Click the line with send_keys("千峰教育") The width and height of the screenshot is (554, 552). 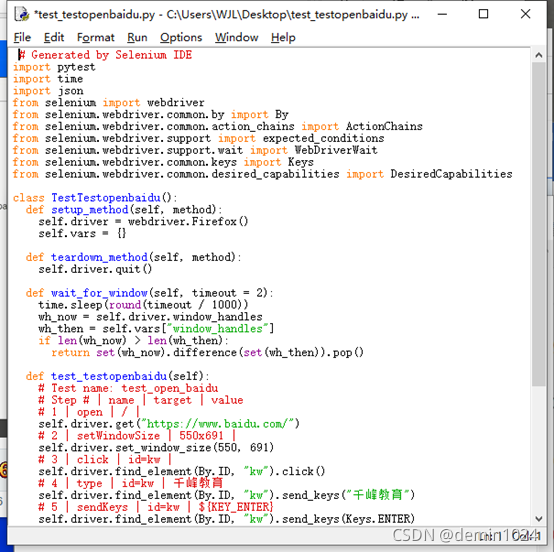click(x=226, y=495)
